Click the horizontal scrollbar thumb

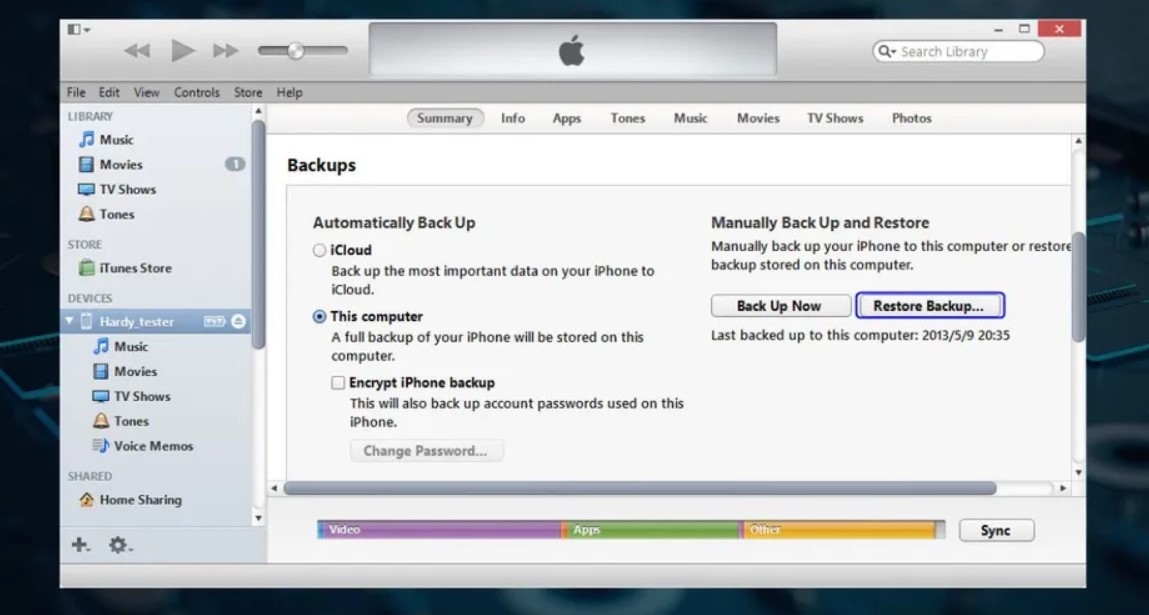pyautogui.click(x=640, y=488)
